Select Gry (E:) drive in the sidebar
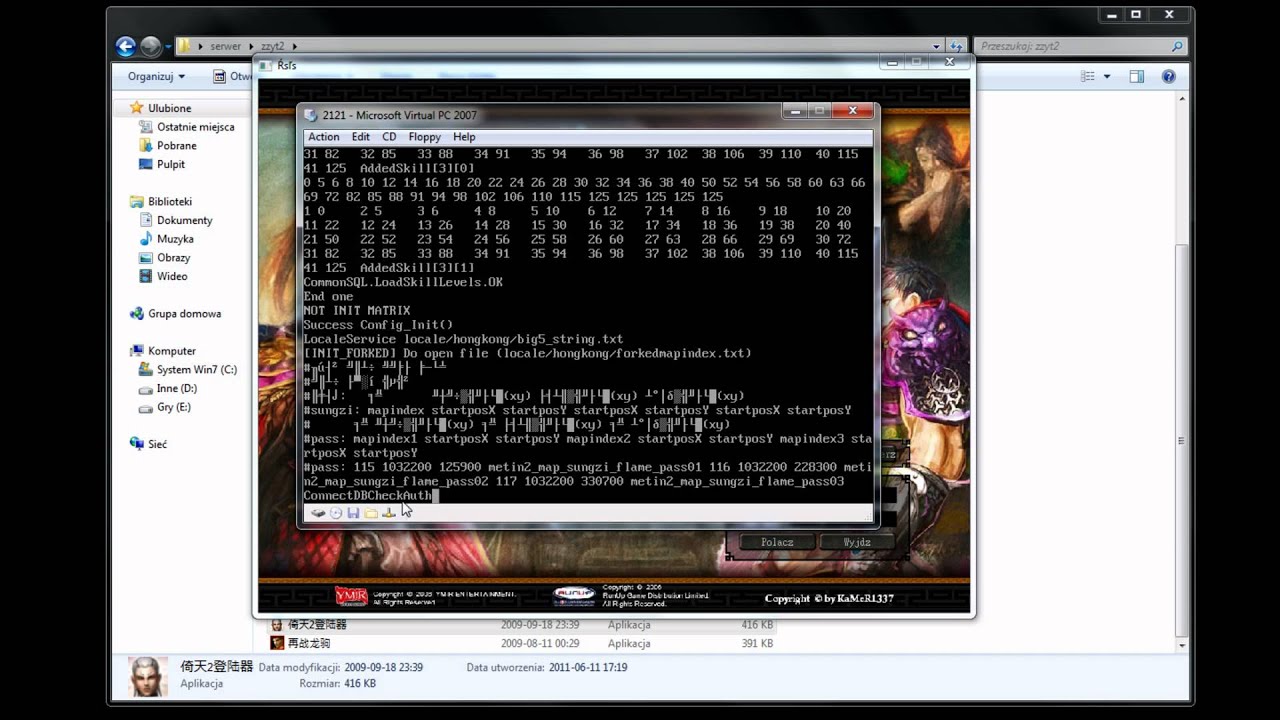The height and width of the screenshot is (720, 1280). coord(174,407)
